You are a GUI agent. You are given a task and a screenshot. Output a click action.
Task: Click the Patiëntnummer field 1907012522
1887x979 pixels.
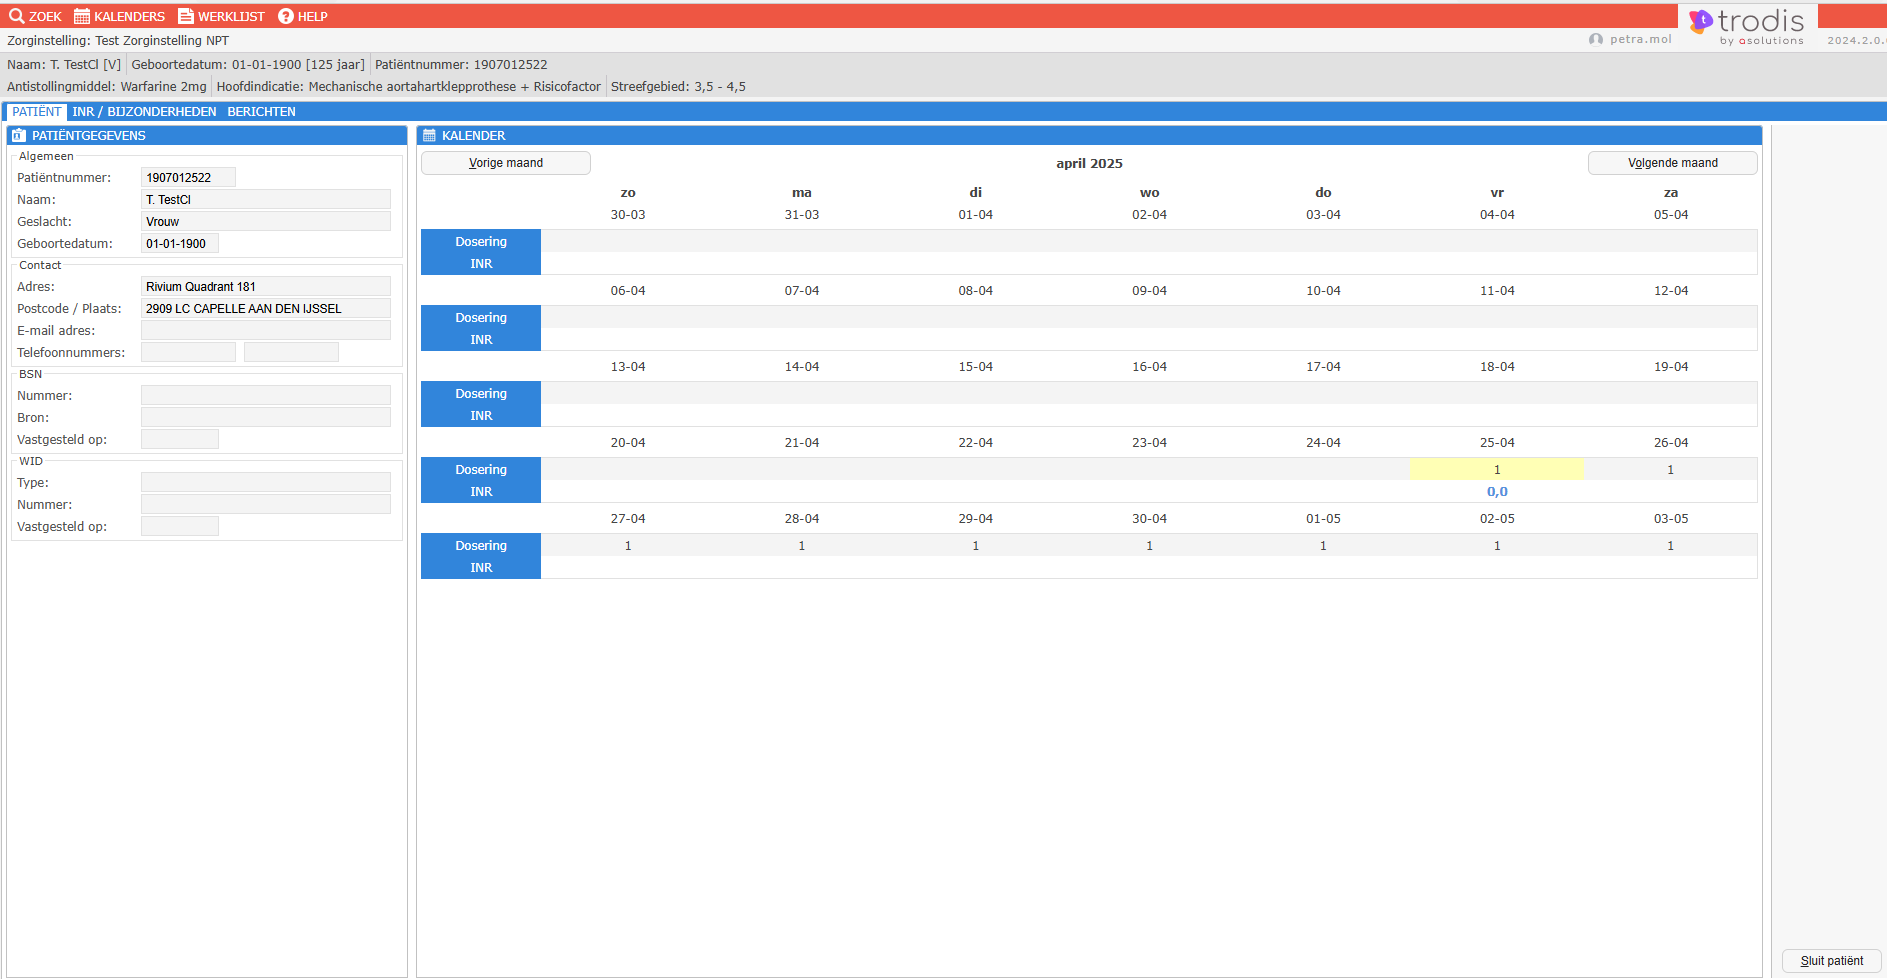tap(188, 177)
